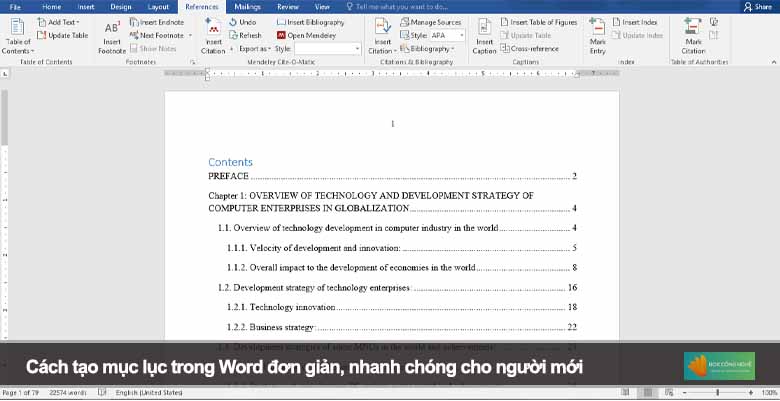Image resolution: width=780 pixels, height=401 pixels.
Task: Click Next Footnote
Action: (x=157, y=35)
